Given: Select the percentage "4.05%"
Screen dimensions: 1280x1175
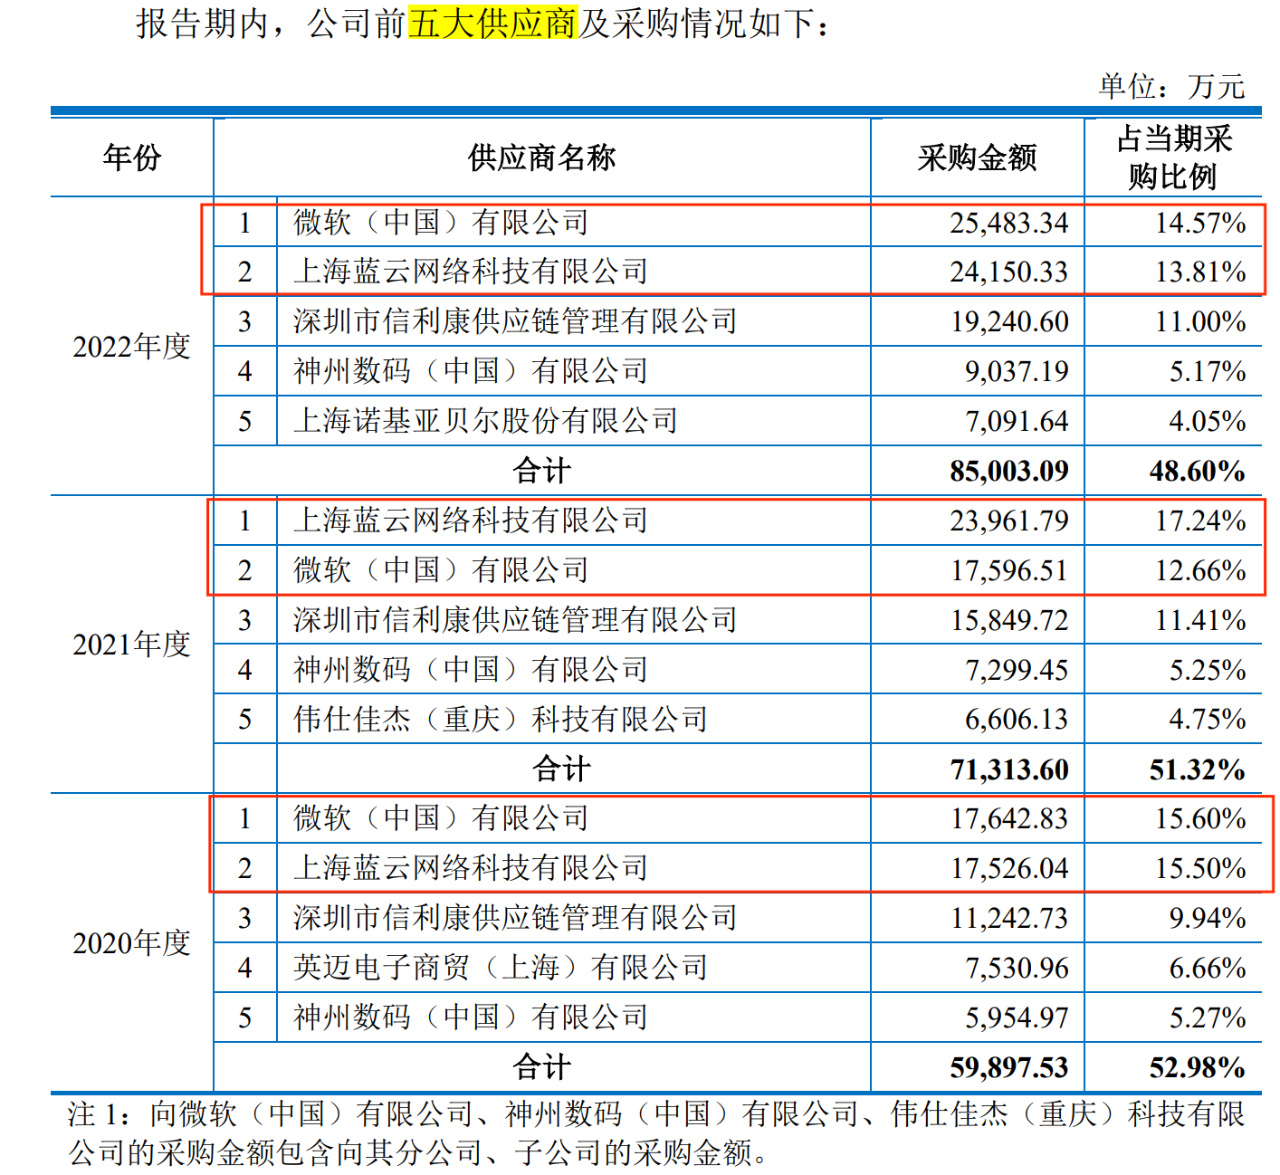Looking at the screenshot, I should point(1208,421).
